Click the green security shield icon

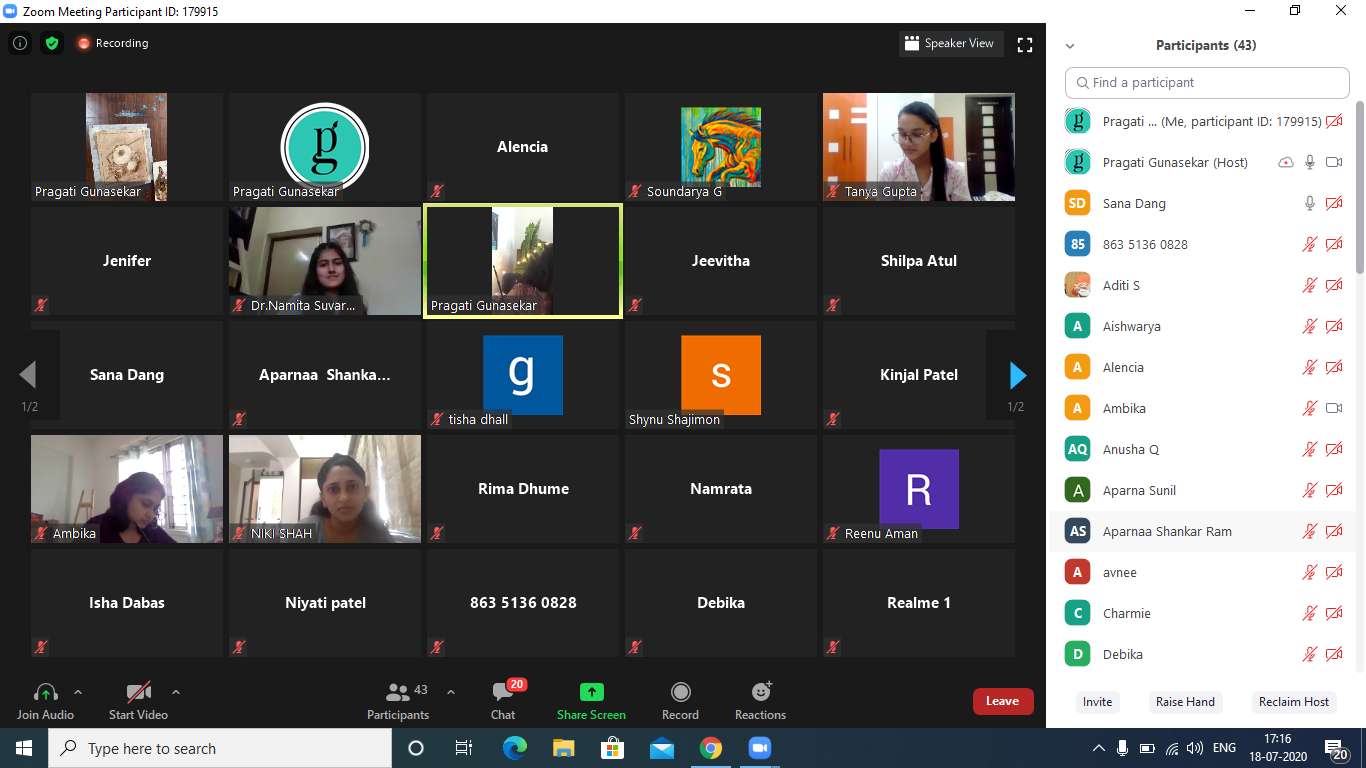52,43
